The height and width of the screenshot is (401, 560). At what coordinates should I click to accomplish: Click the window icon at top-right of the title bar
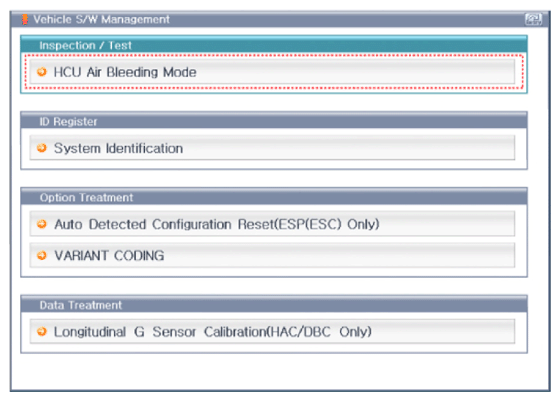tap(533, 19)
